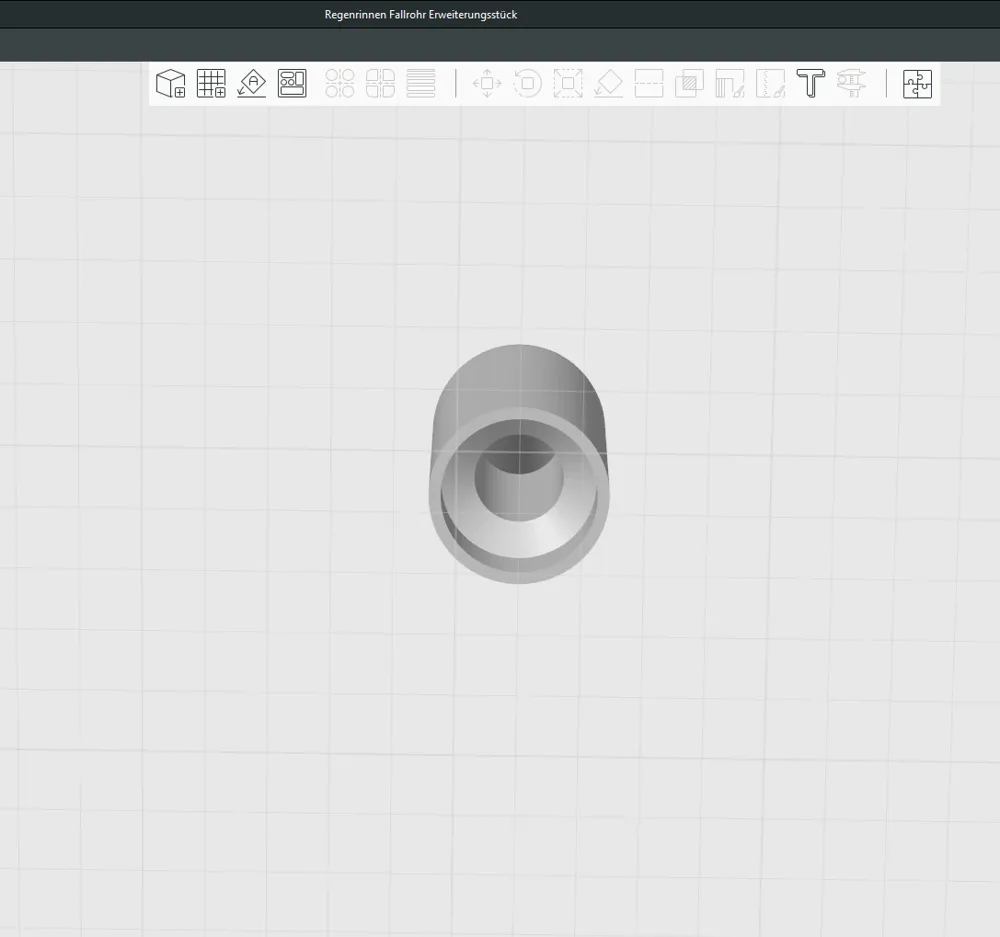Activate the Text tool
Screen dimensions: 1000x937
point(810,84)
